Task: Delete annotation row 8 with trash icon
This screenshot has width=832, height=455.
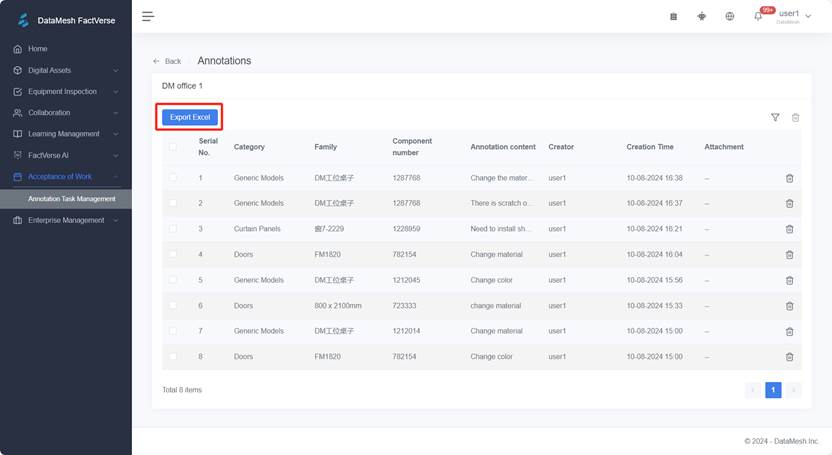Action: tap(789, 357)
